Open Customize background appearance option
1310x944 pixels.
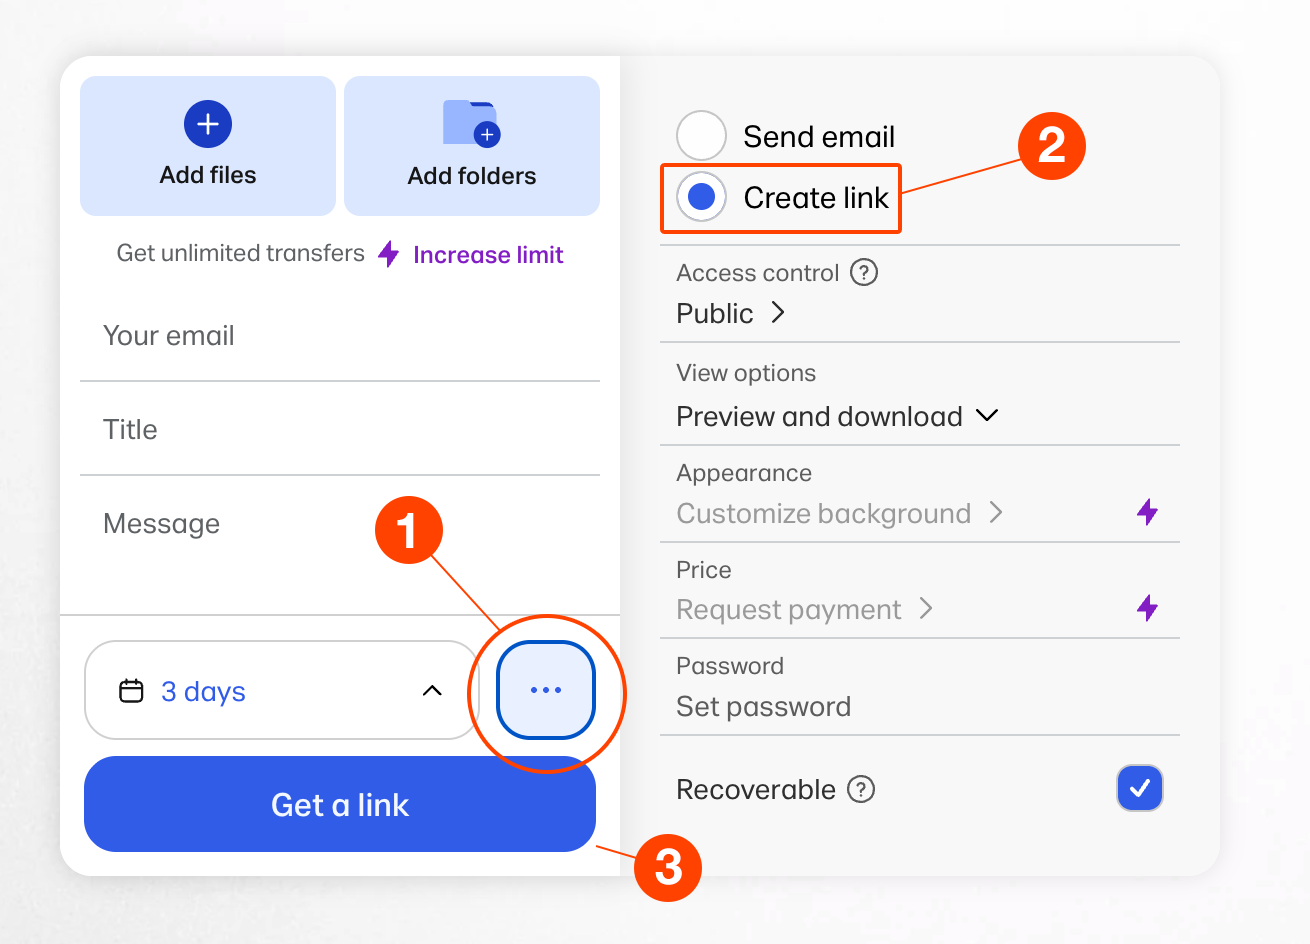click(x=838, y=513)
